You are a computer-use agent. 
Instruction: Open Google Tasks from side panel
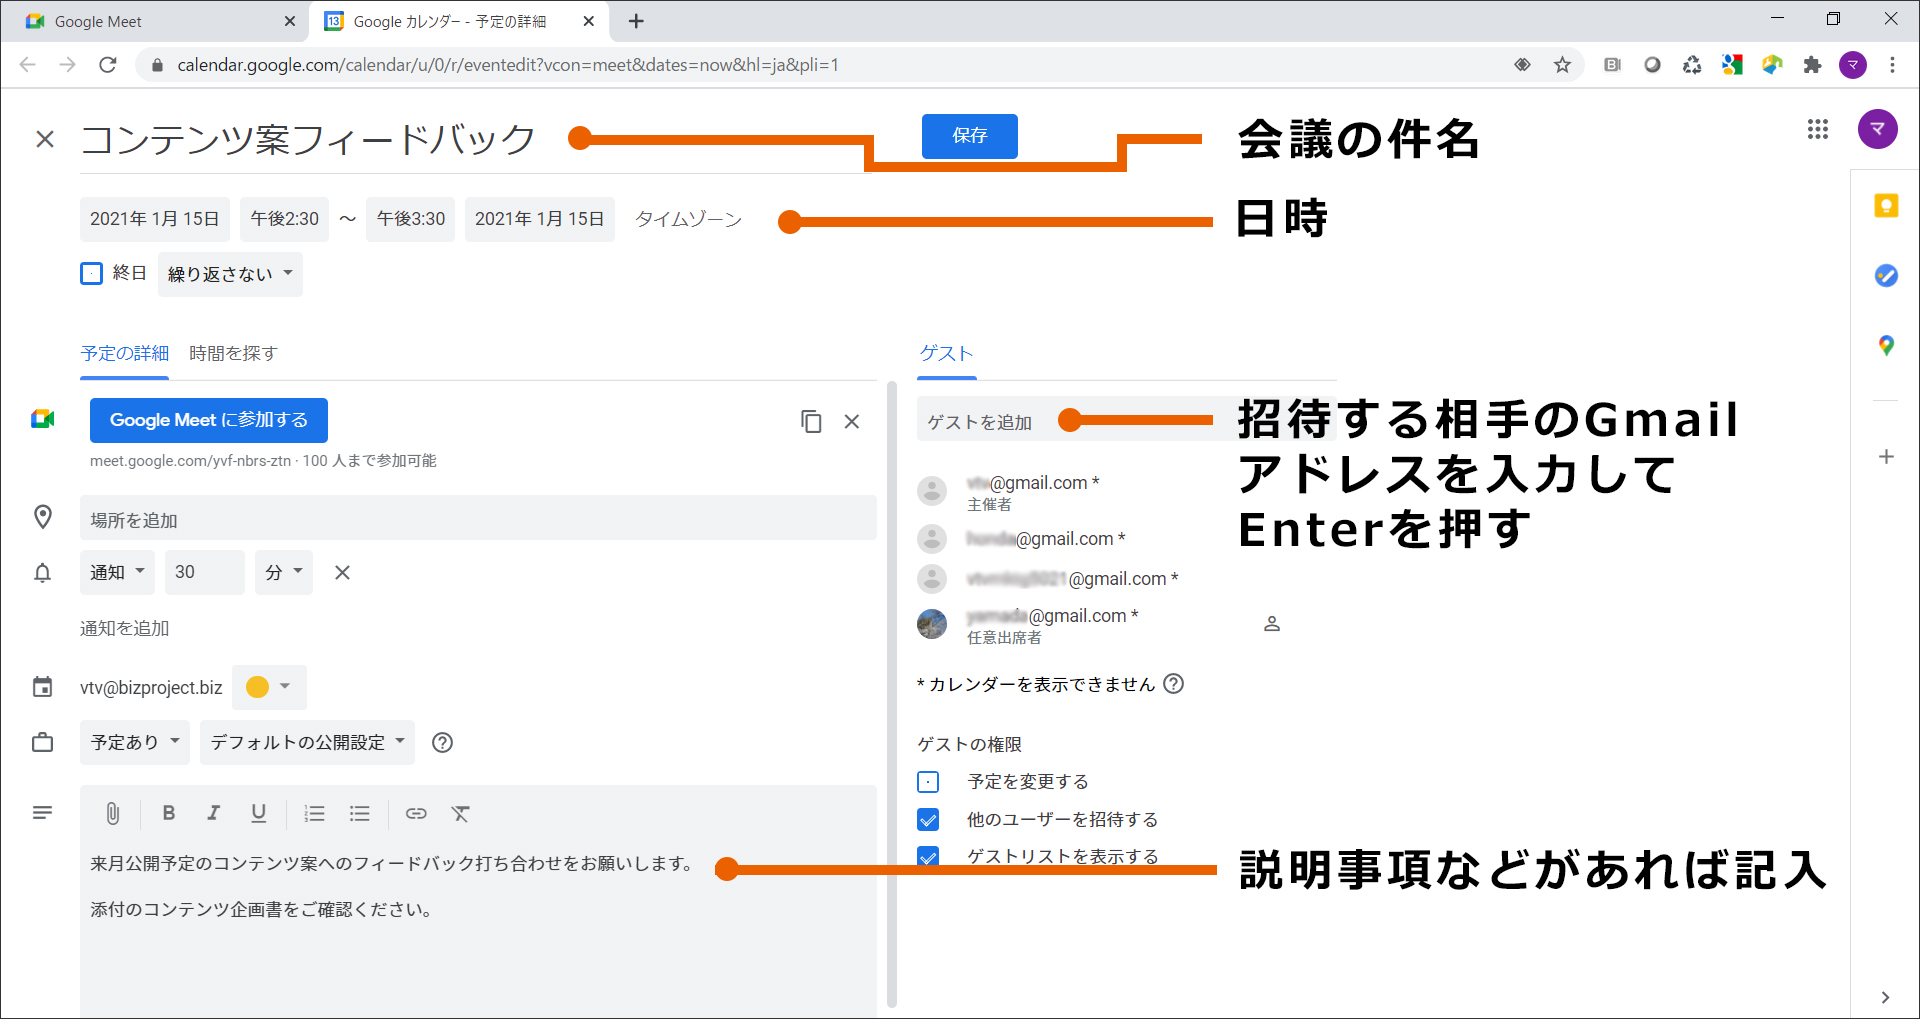[x=1886, y=275]
